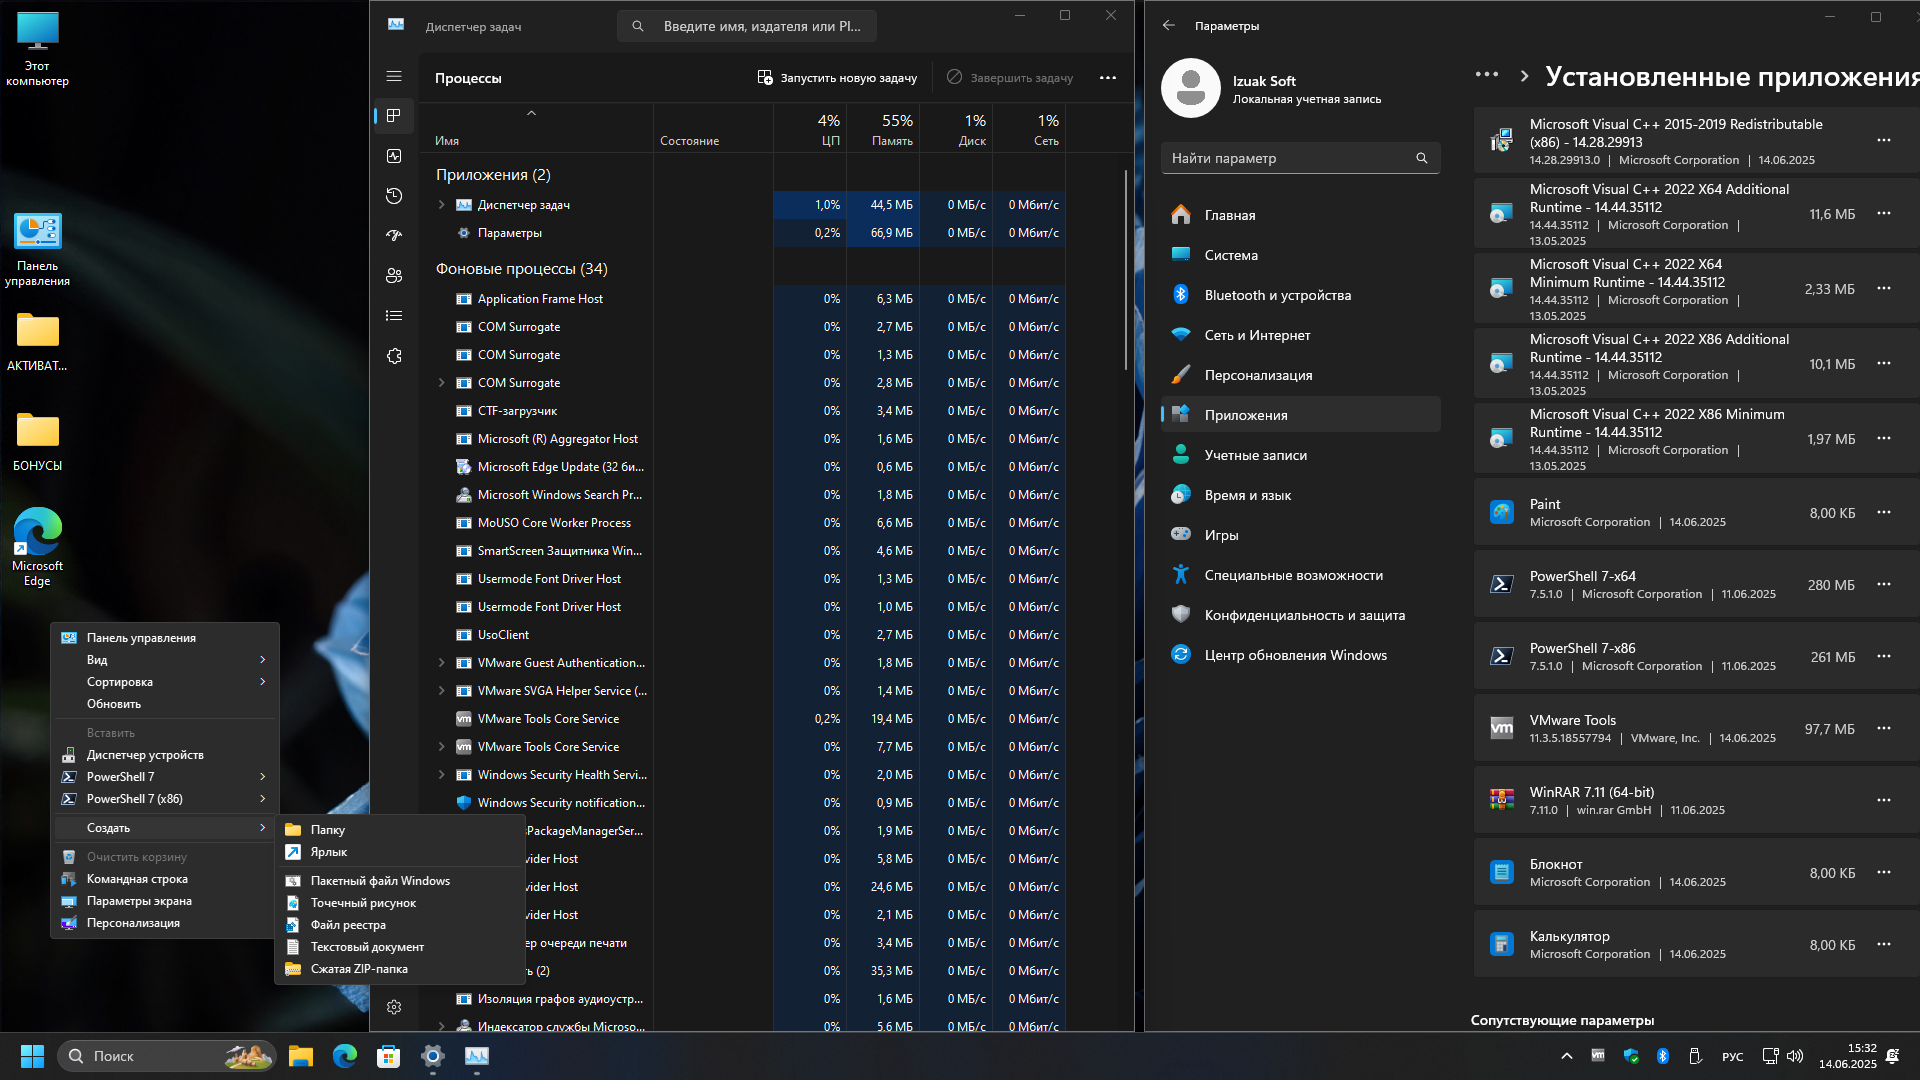Click Завершить задачу button

tap(1010, 77)
